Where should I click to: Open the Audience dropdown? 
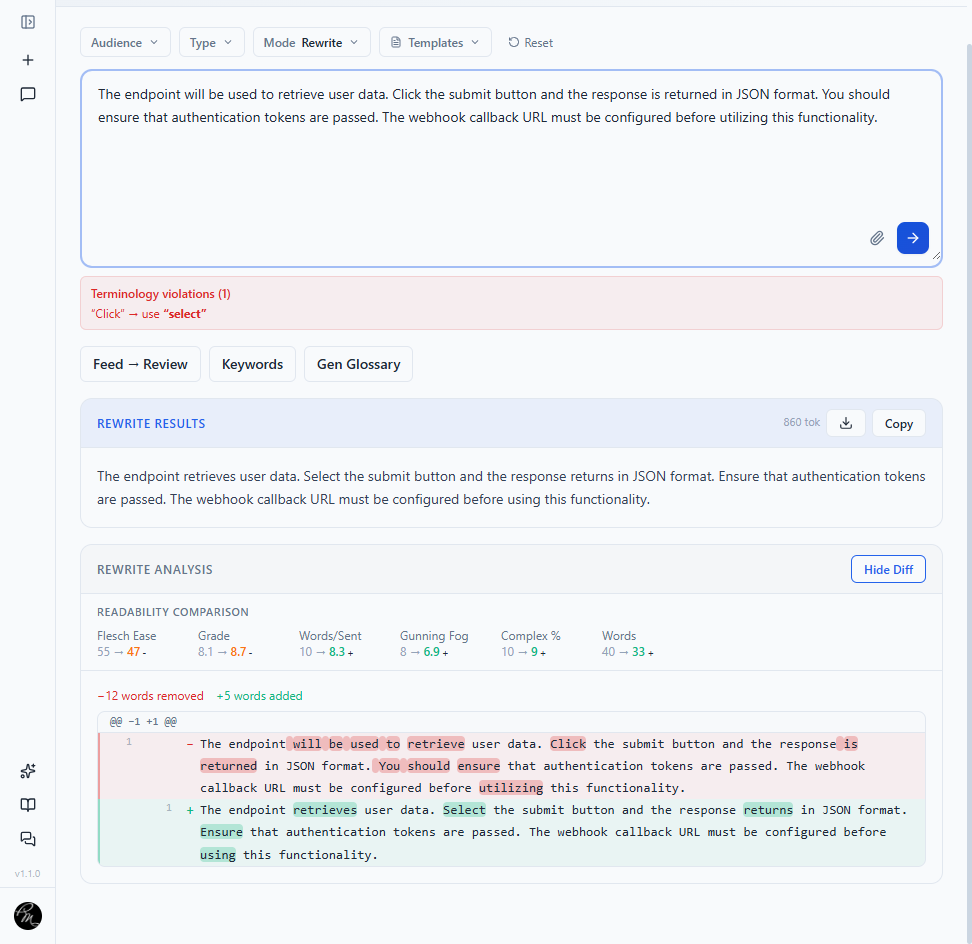(125, 43)
